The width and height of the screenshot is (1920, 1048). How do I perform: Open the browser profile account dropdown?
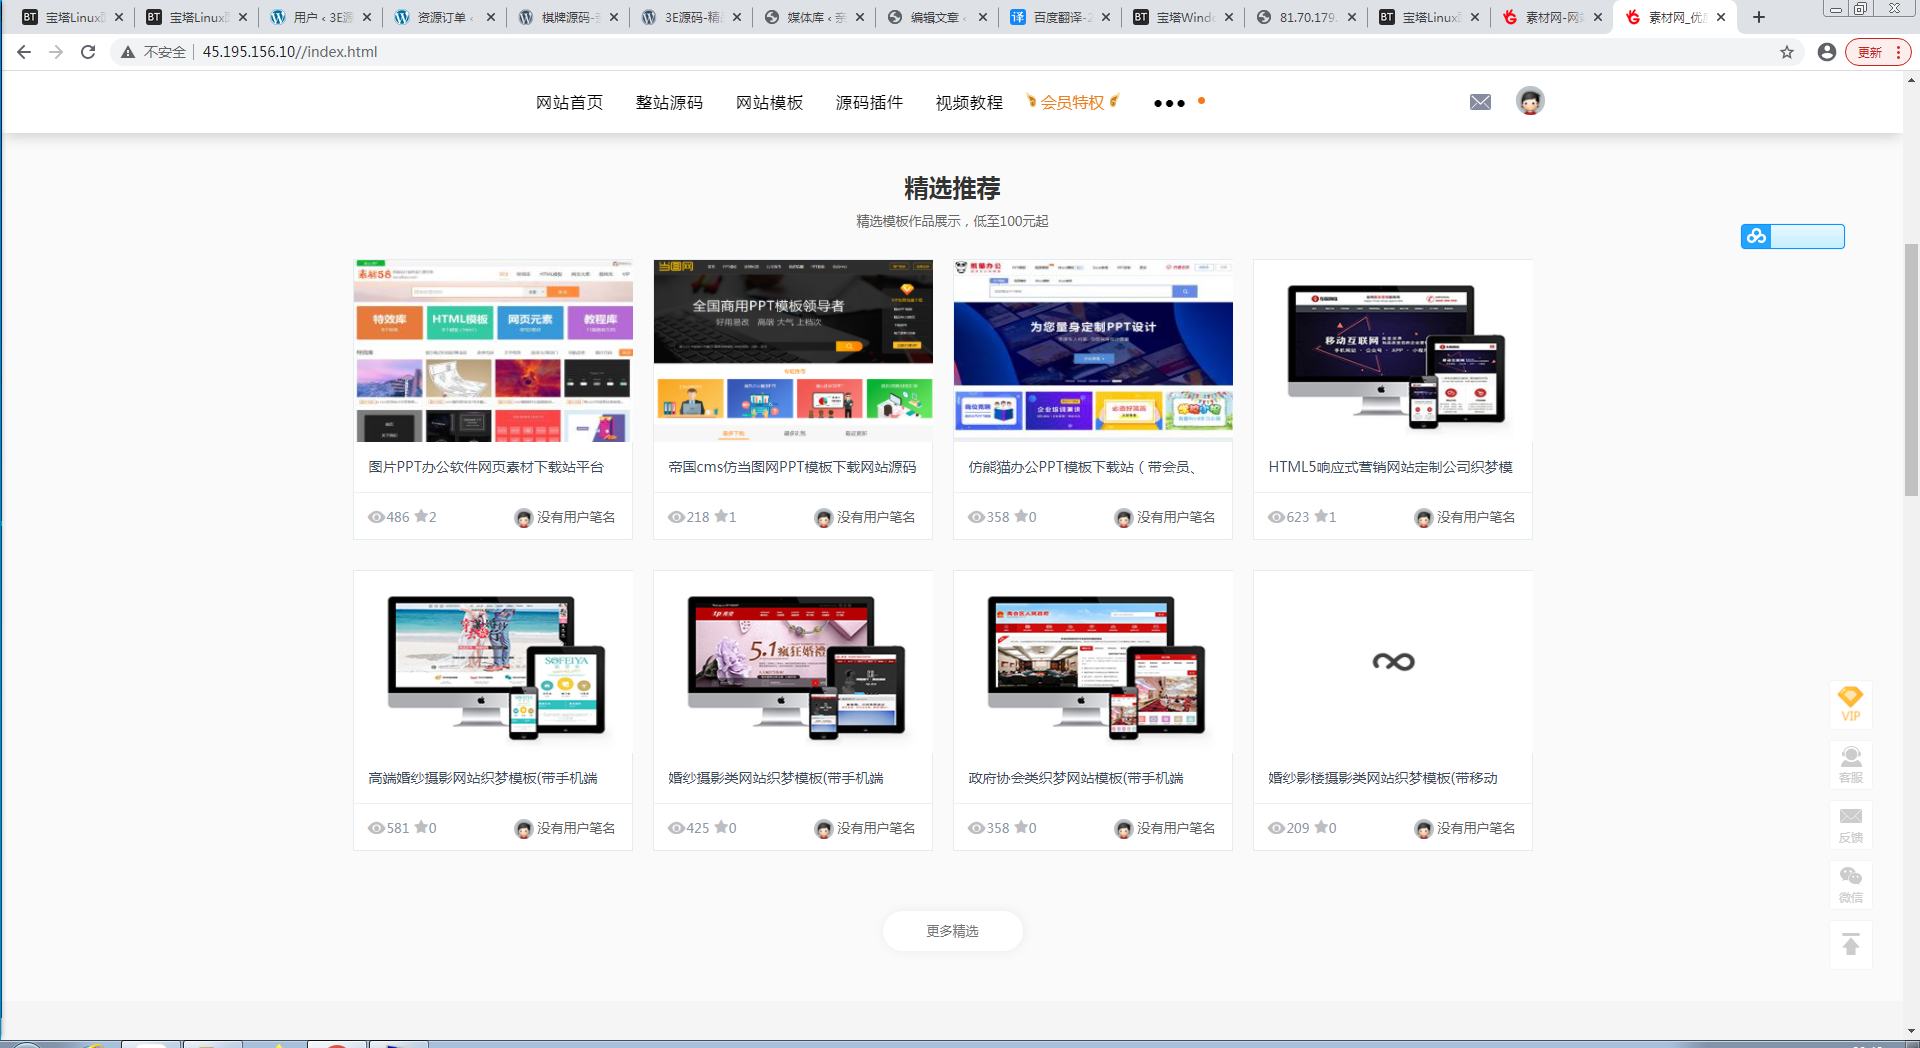pyautogui.click(x=1828, y=52)
